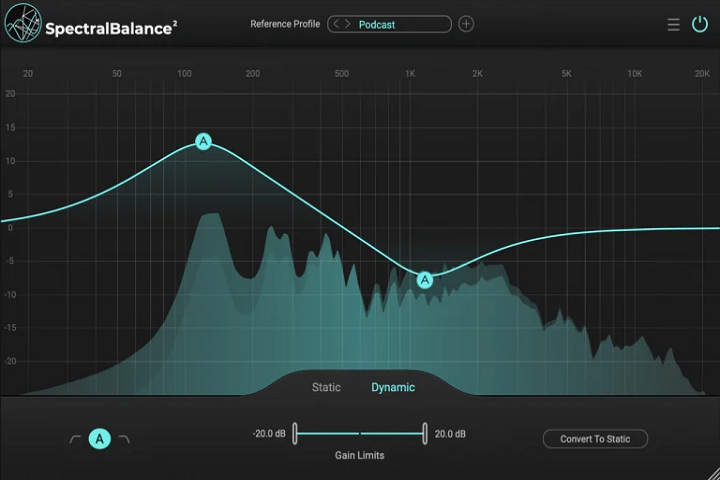Select the EQ node A on the dip
The image size is (720, 480).
click(425, 279)
